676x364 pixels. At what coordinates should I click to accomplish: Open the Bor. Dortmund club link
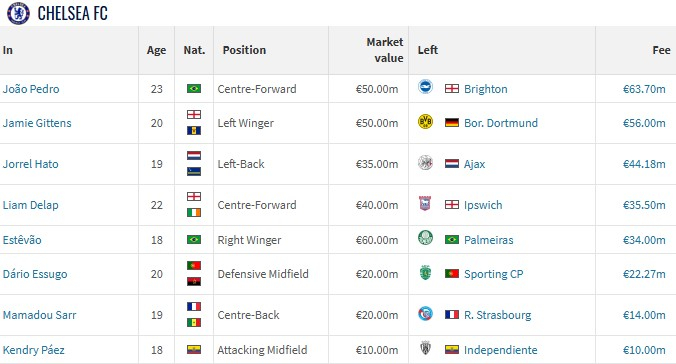(501, 123)
